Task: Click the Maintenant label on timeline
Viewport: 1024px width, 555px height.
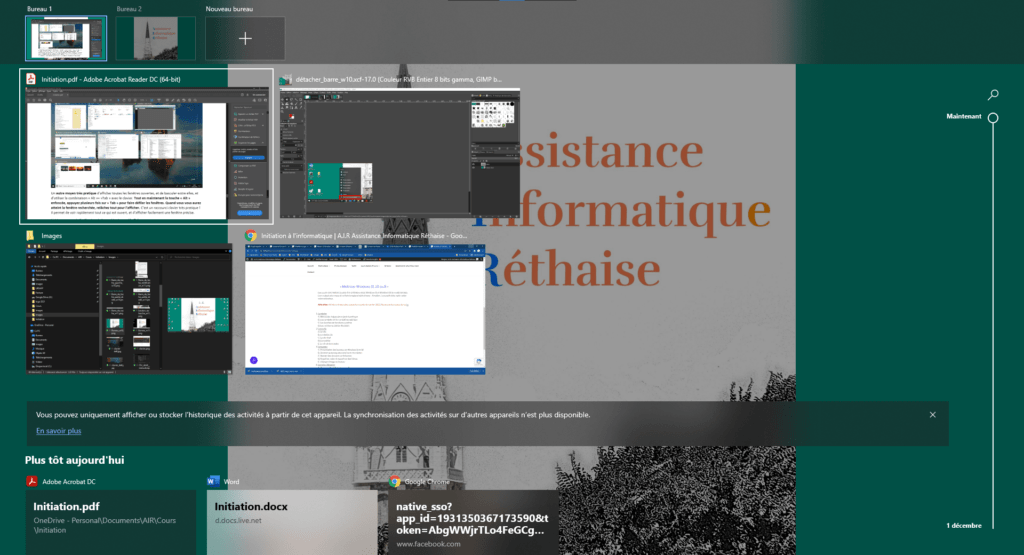Action: 964,116
